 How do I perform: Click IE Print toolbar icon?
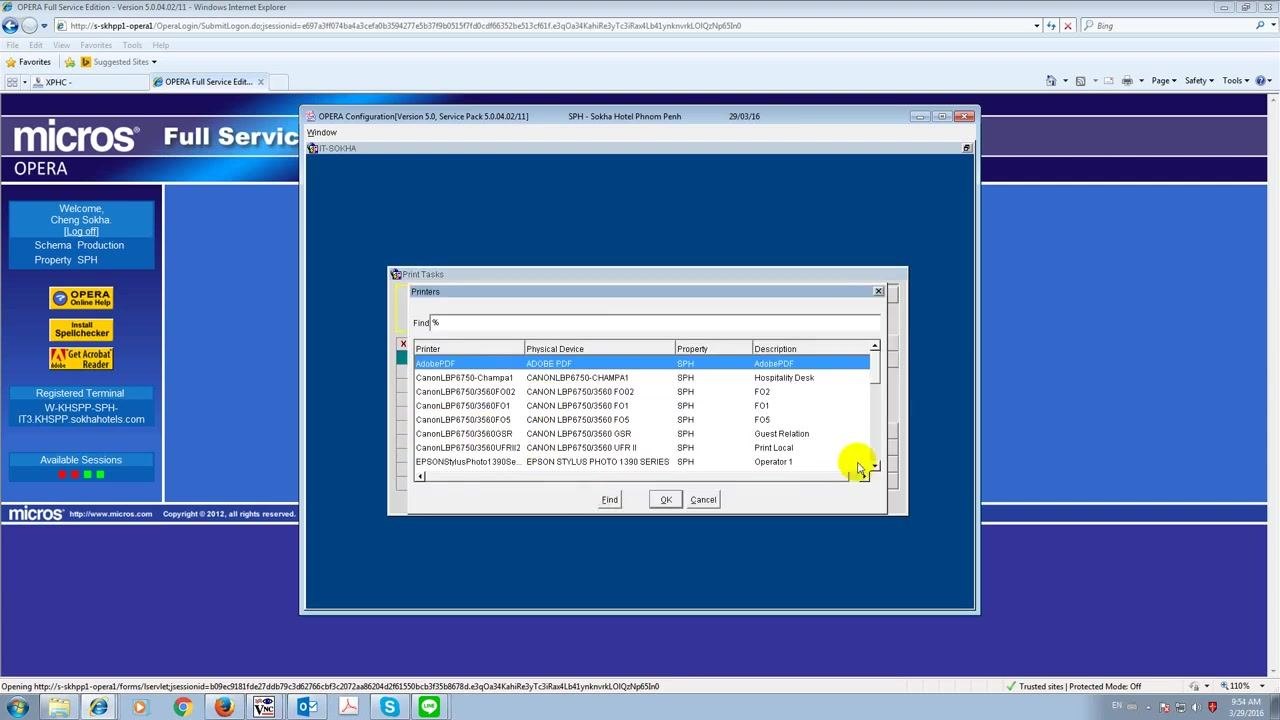tap(1127, 81)
